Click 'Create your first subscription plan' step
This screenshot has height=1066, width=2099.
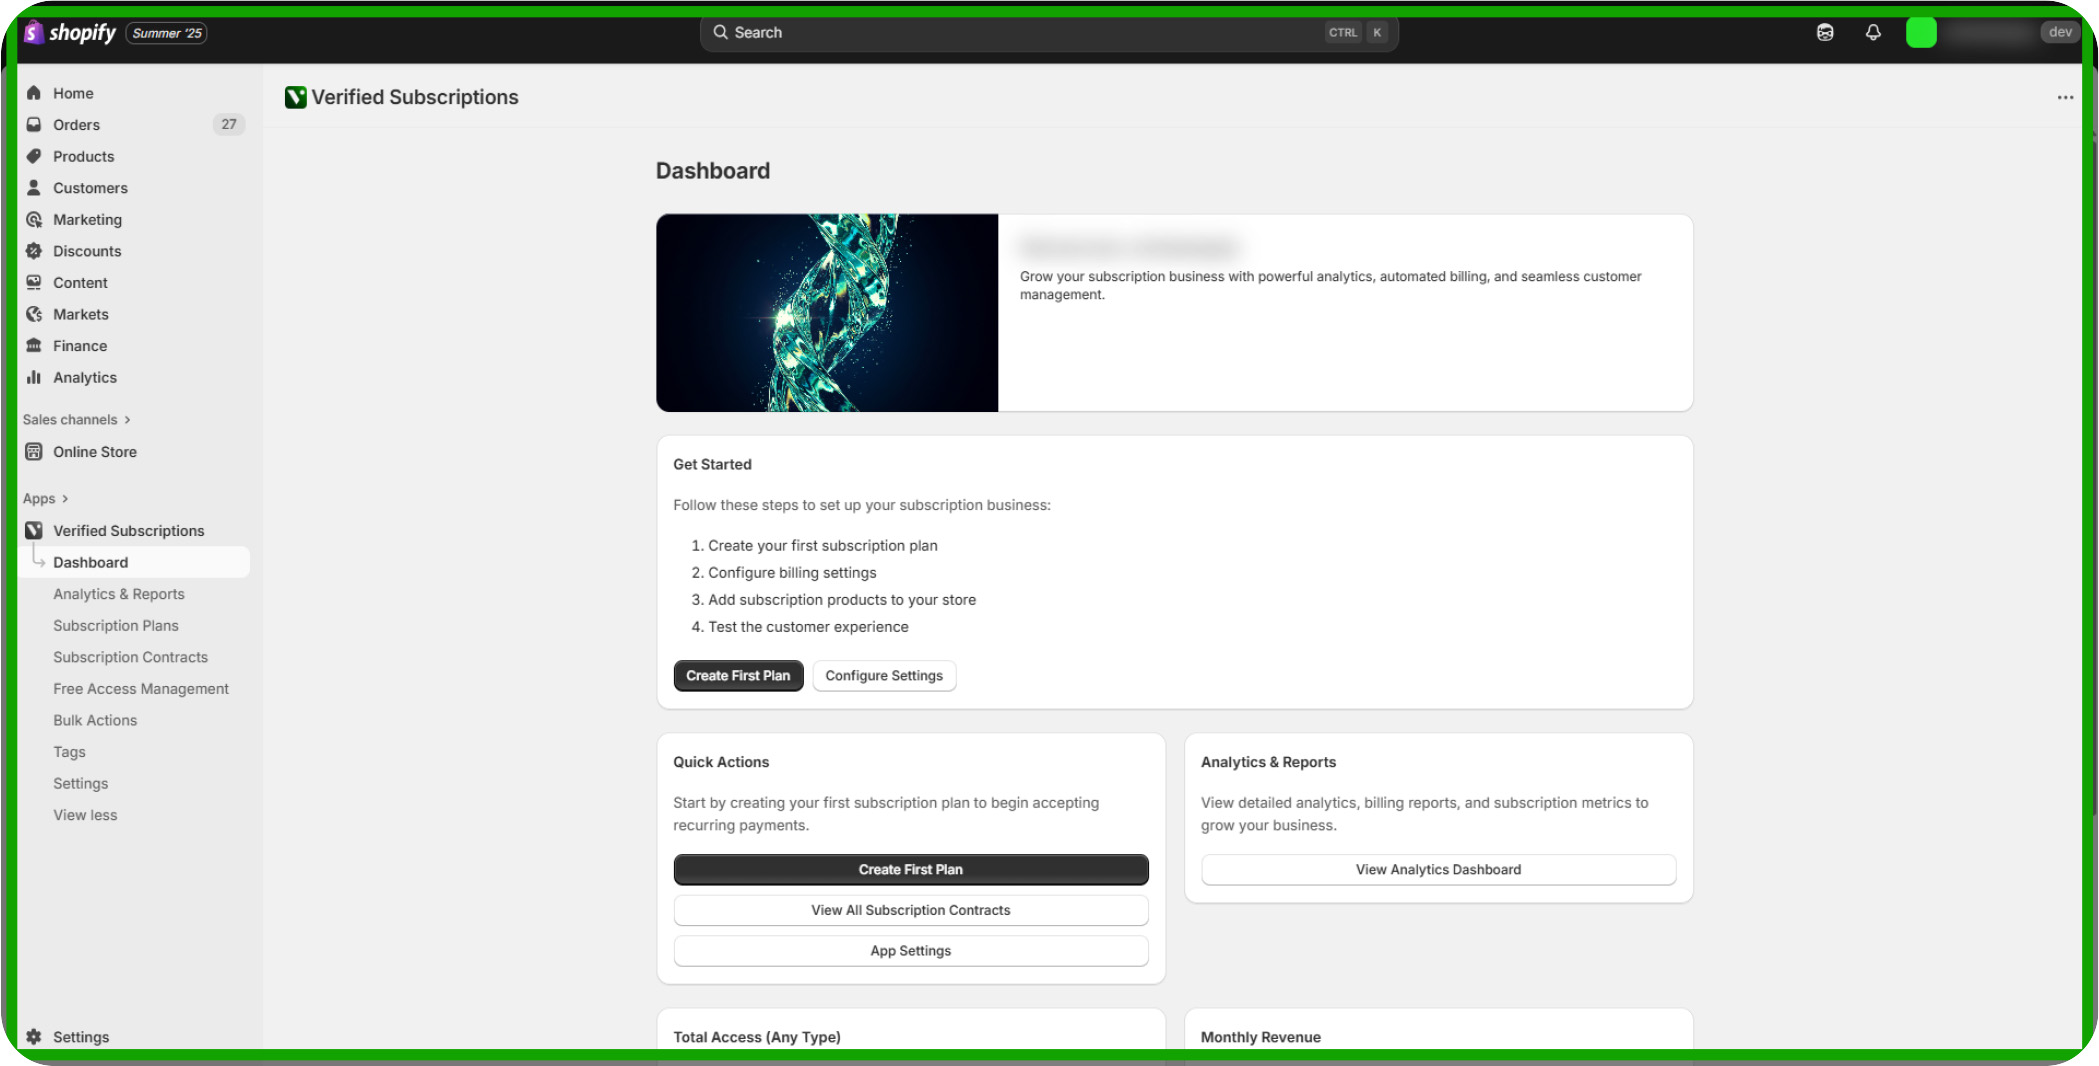tap(823, 545)
